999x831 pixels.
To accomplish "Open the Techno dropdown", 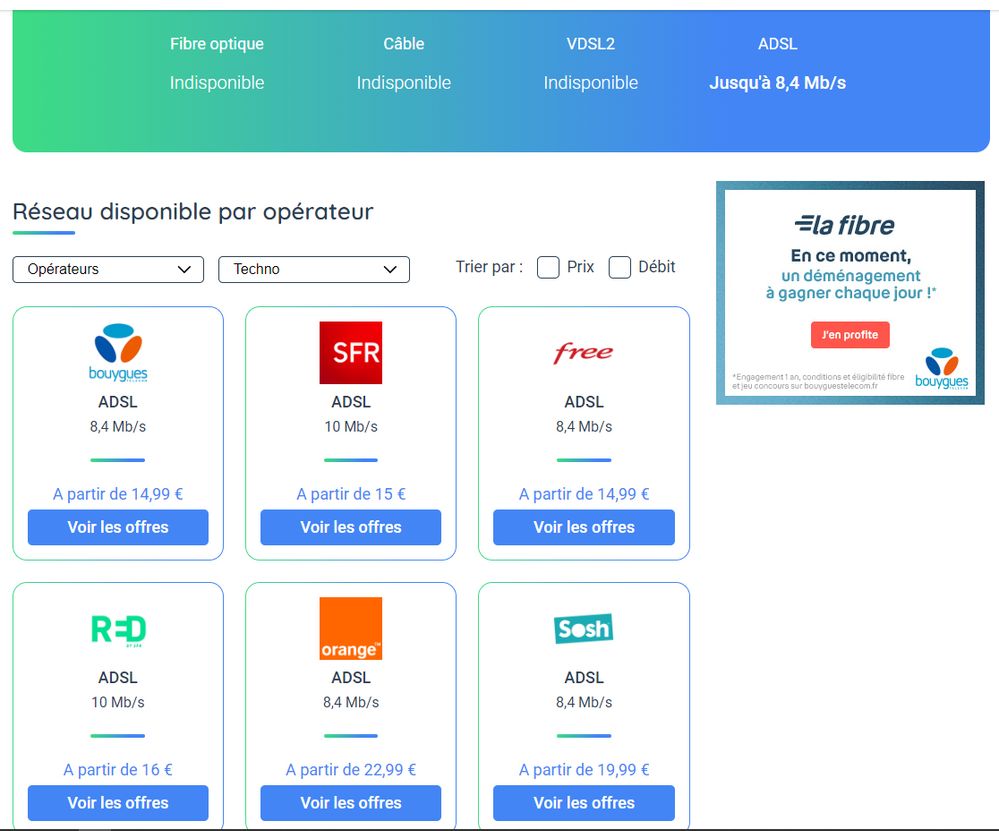I will 313,270.
